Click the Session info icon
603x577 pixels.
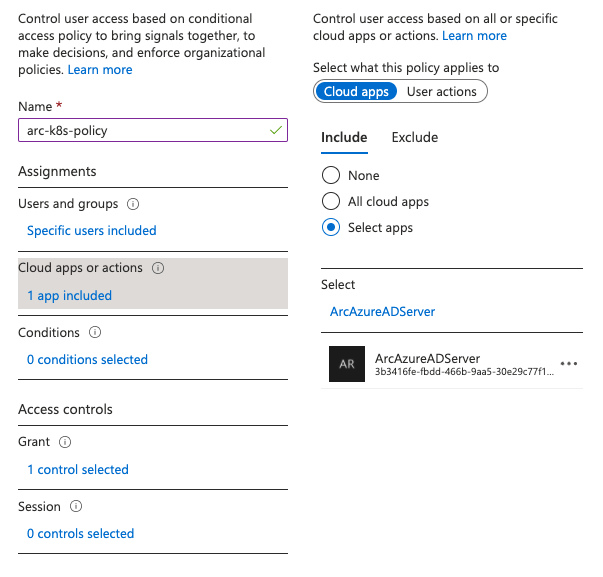[76, 507]
